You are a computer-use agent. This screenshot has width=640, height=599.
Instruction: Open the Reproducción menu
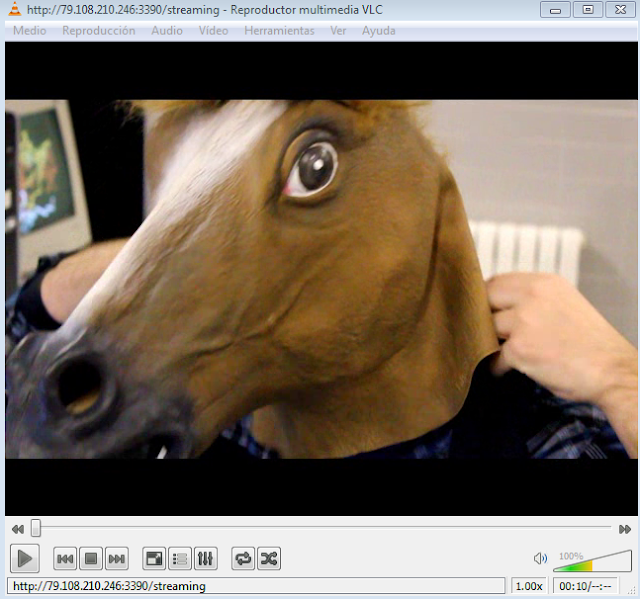98,31
